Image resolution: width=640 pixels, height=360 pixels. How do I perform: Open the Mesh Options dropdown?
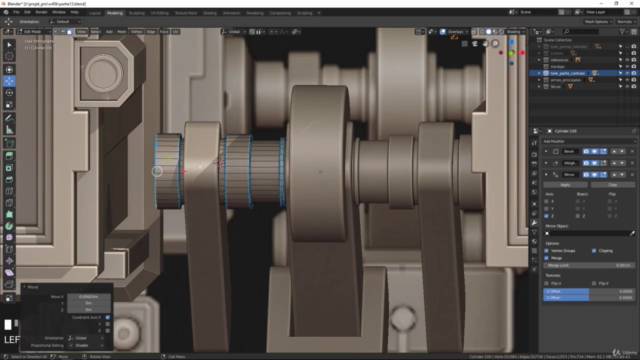(598, 22)
